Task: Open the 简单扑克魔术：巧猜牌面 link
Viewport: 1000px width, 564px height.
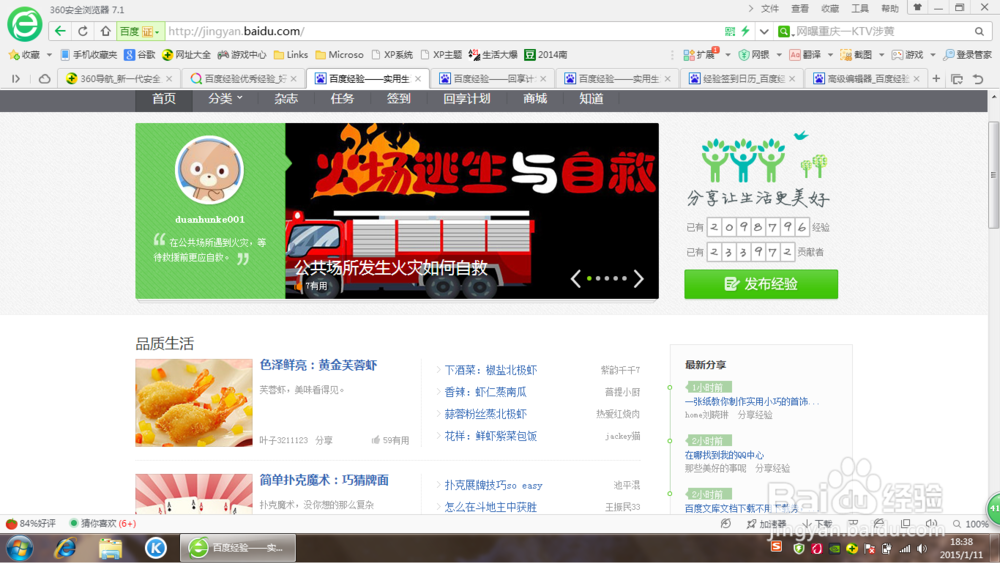Action: tap(324, 480)
